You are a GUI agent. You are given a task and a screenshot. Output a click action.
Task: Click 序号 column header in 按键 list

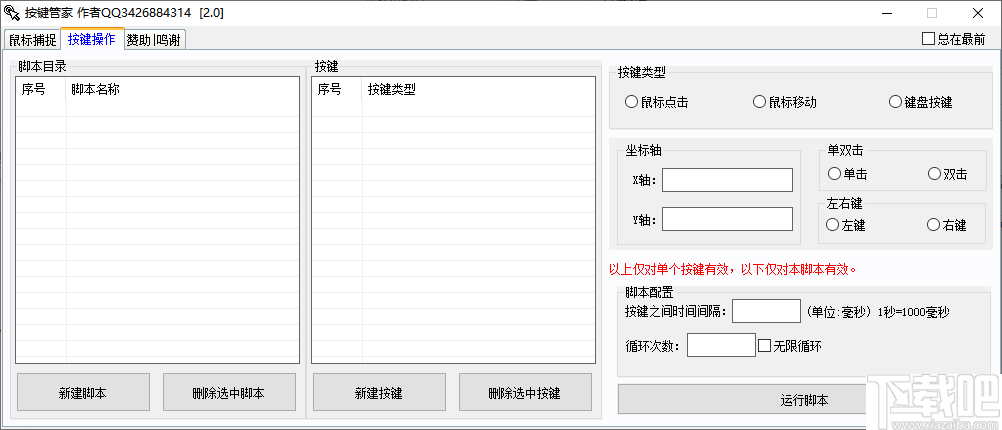(337, 89)
